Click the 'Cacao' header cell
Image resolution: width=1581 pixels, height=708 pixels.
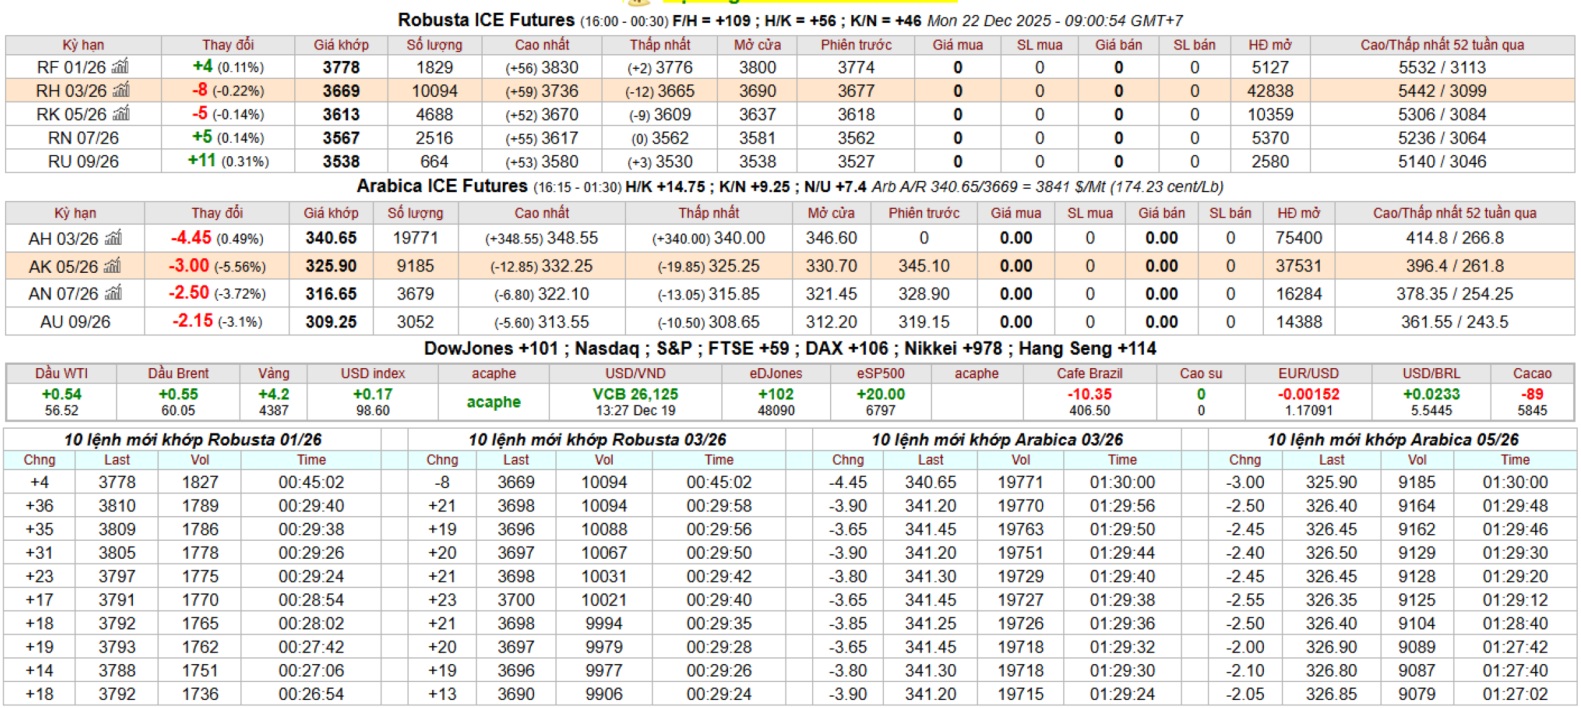click(x=1531, y=373)
